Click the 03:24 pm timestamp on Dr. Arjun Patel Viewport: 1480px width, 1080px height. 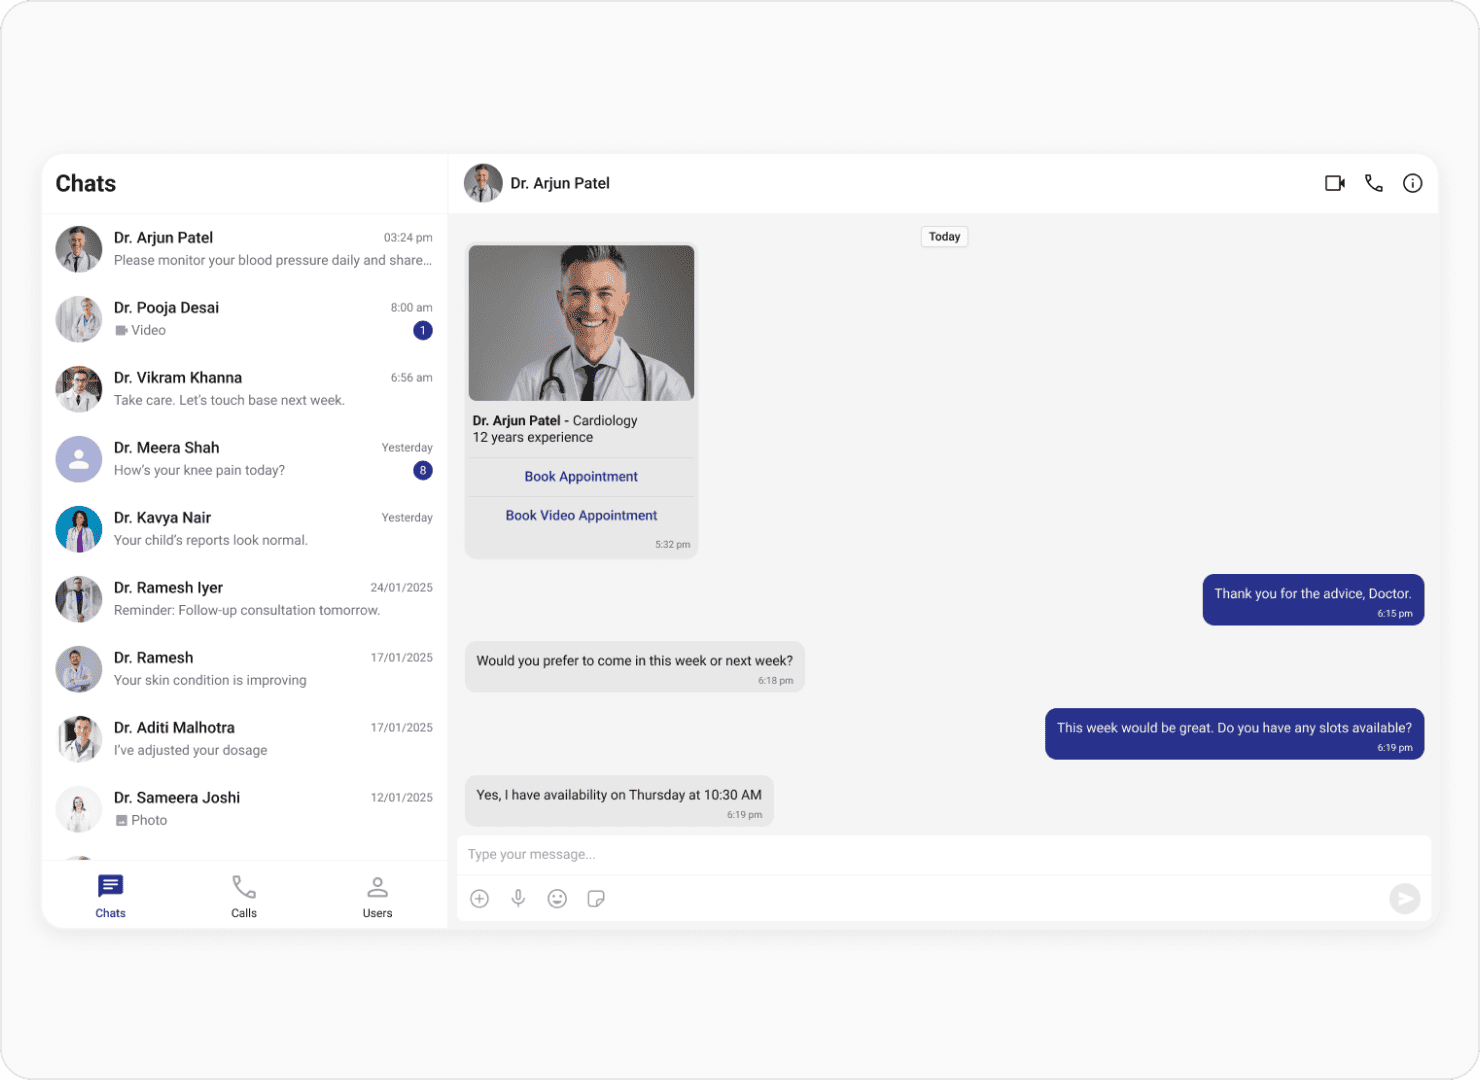pos(408,238)
